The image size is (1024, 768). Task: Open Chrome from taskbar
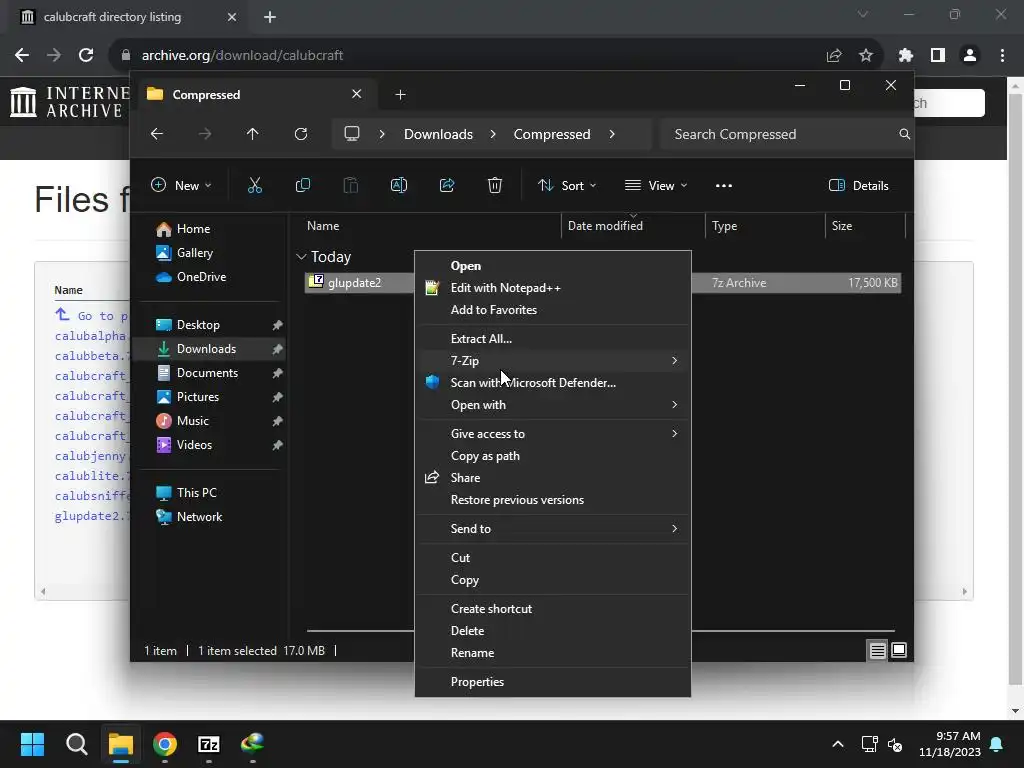(165, 744)
